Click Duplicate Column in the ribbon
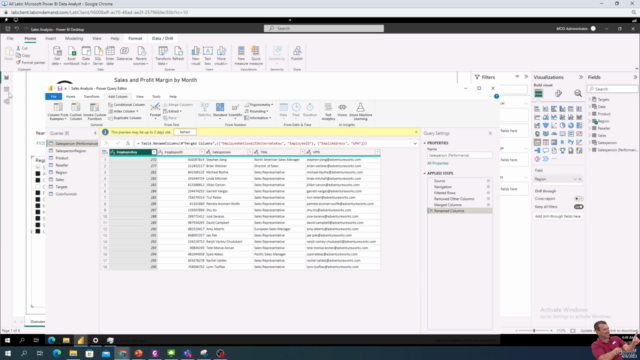640x360 pixels. [125, 118]
